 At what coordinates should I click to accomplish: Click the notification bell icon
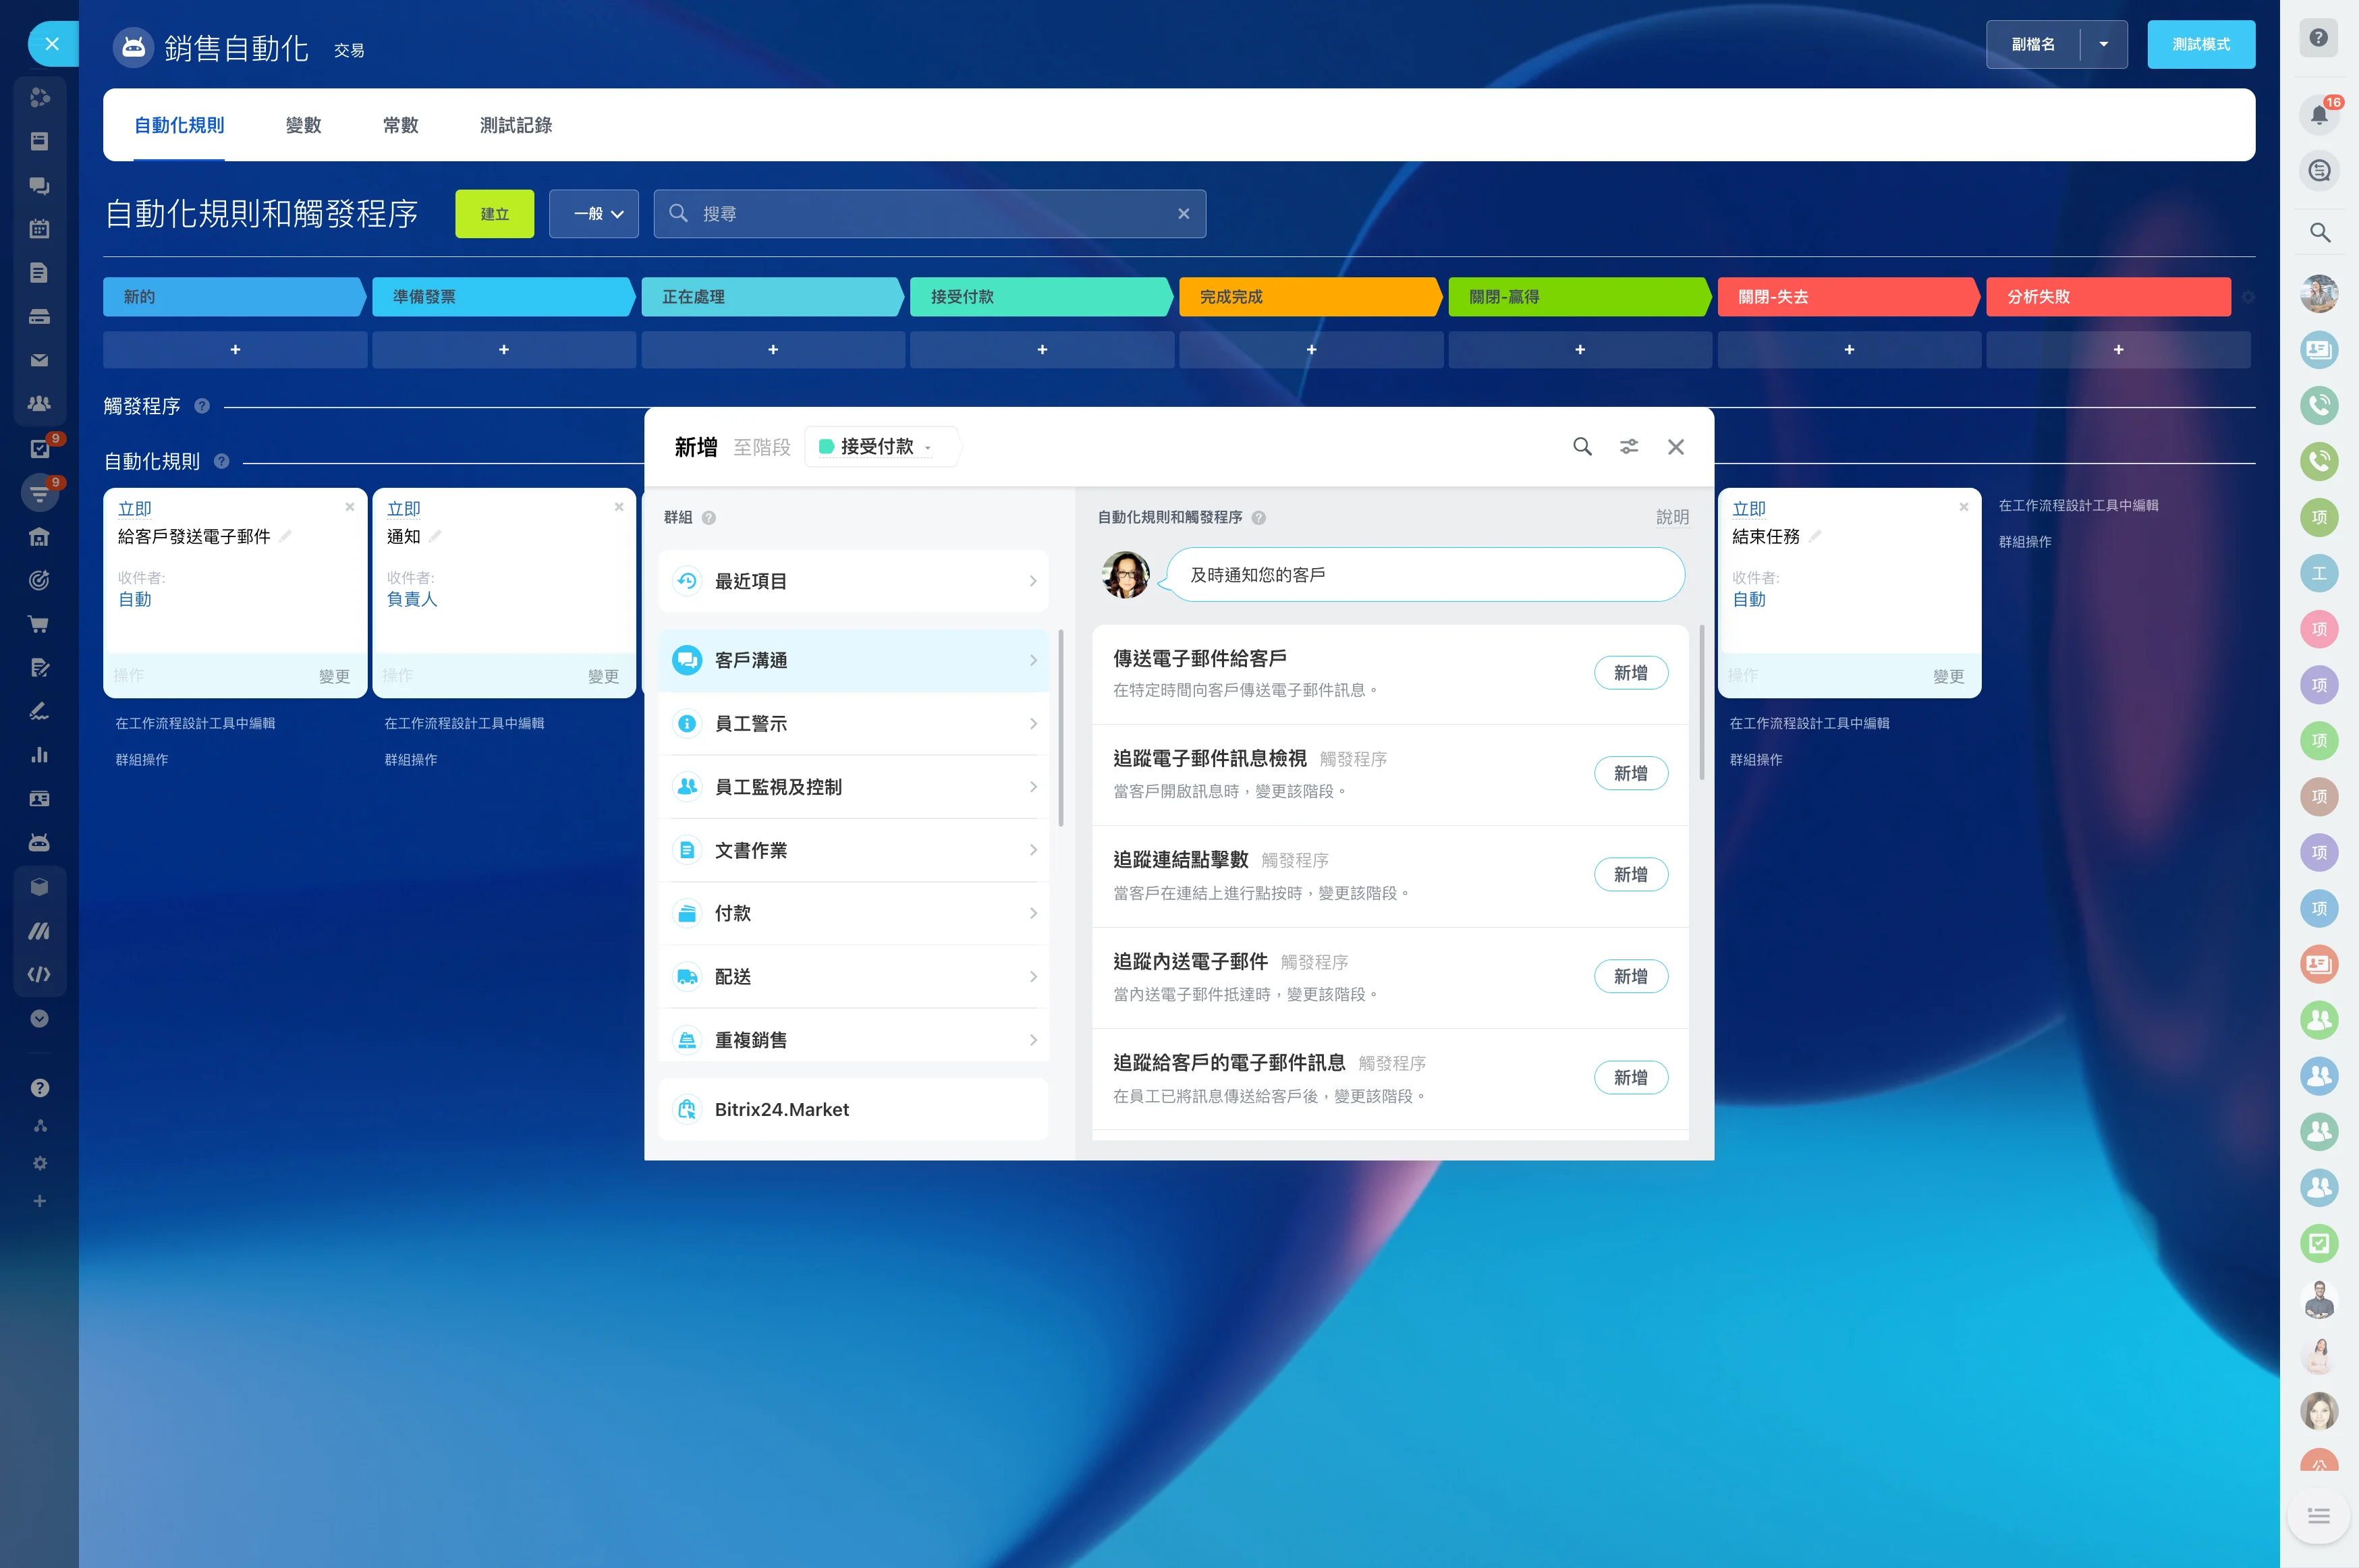(2318, 114)
